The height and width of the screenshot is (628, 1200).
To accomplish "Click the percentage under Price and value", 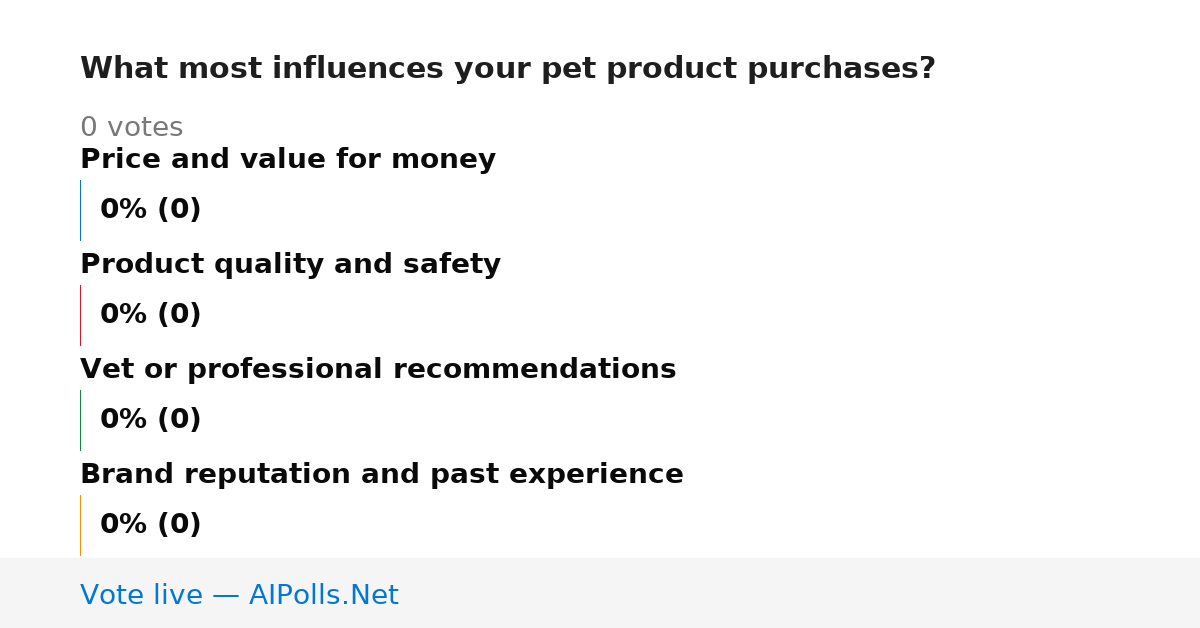I will tap(150, 210).
